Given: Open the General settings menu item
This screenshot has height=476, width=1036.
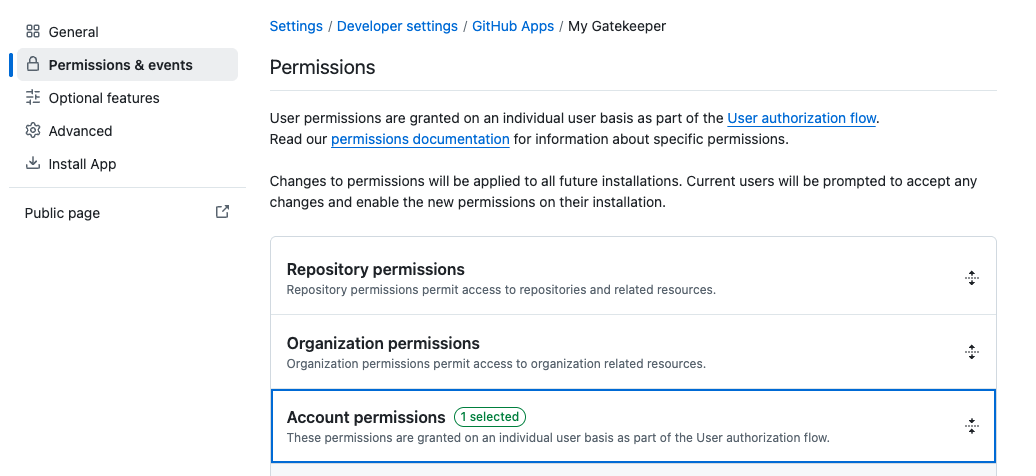Looking at the screenshot, I should 73,32.
